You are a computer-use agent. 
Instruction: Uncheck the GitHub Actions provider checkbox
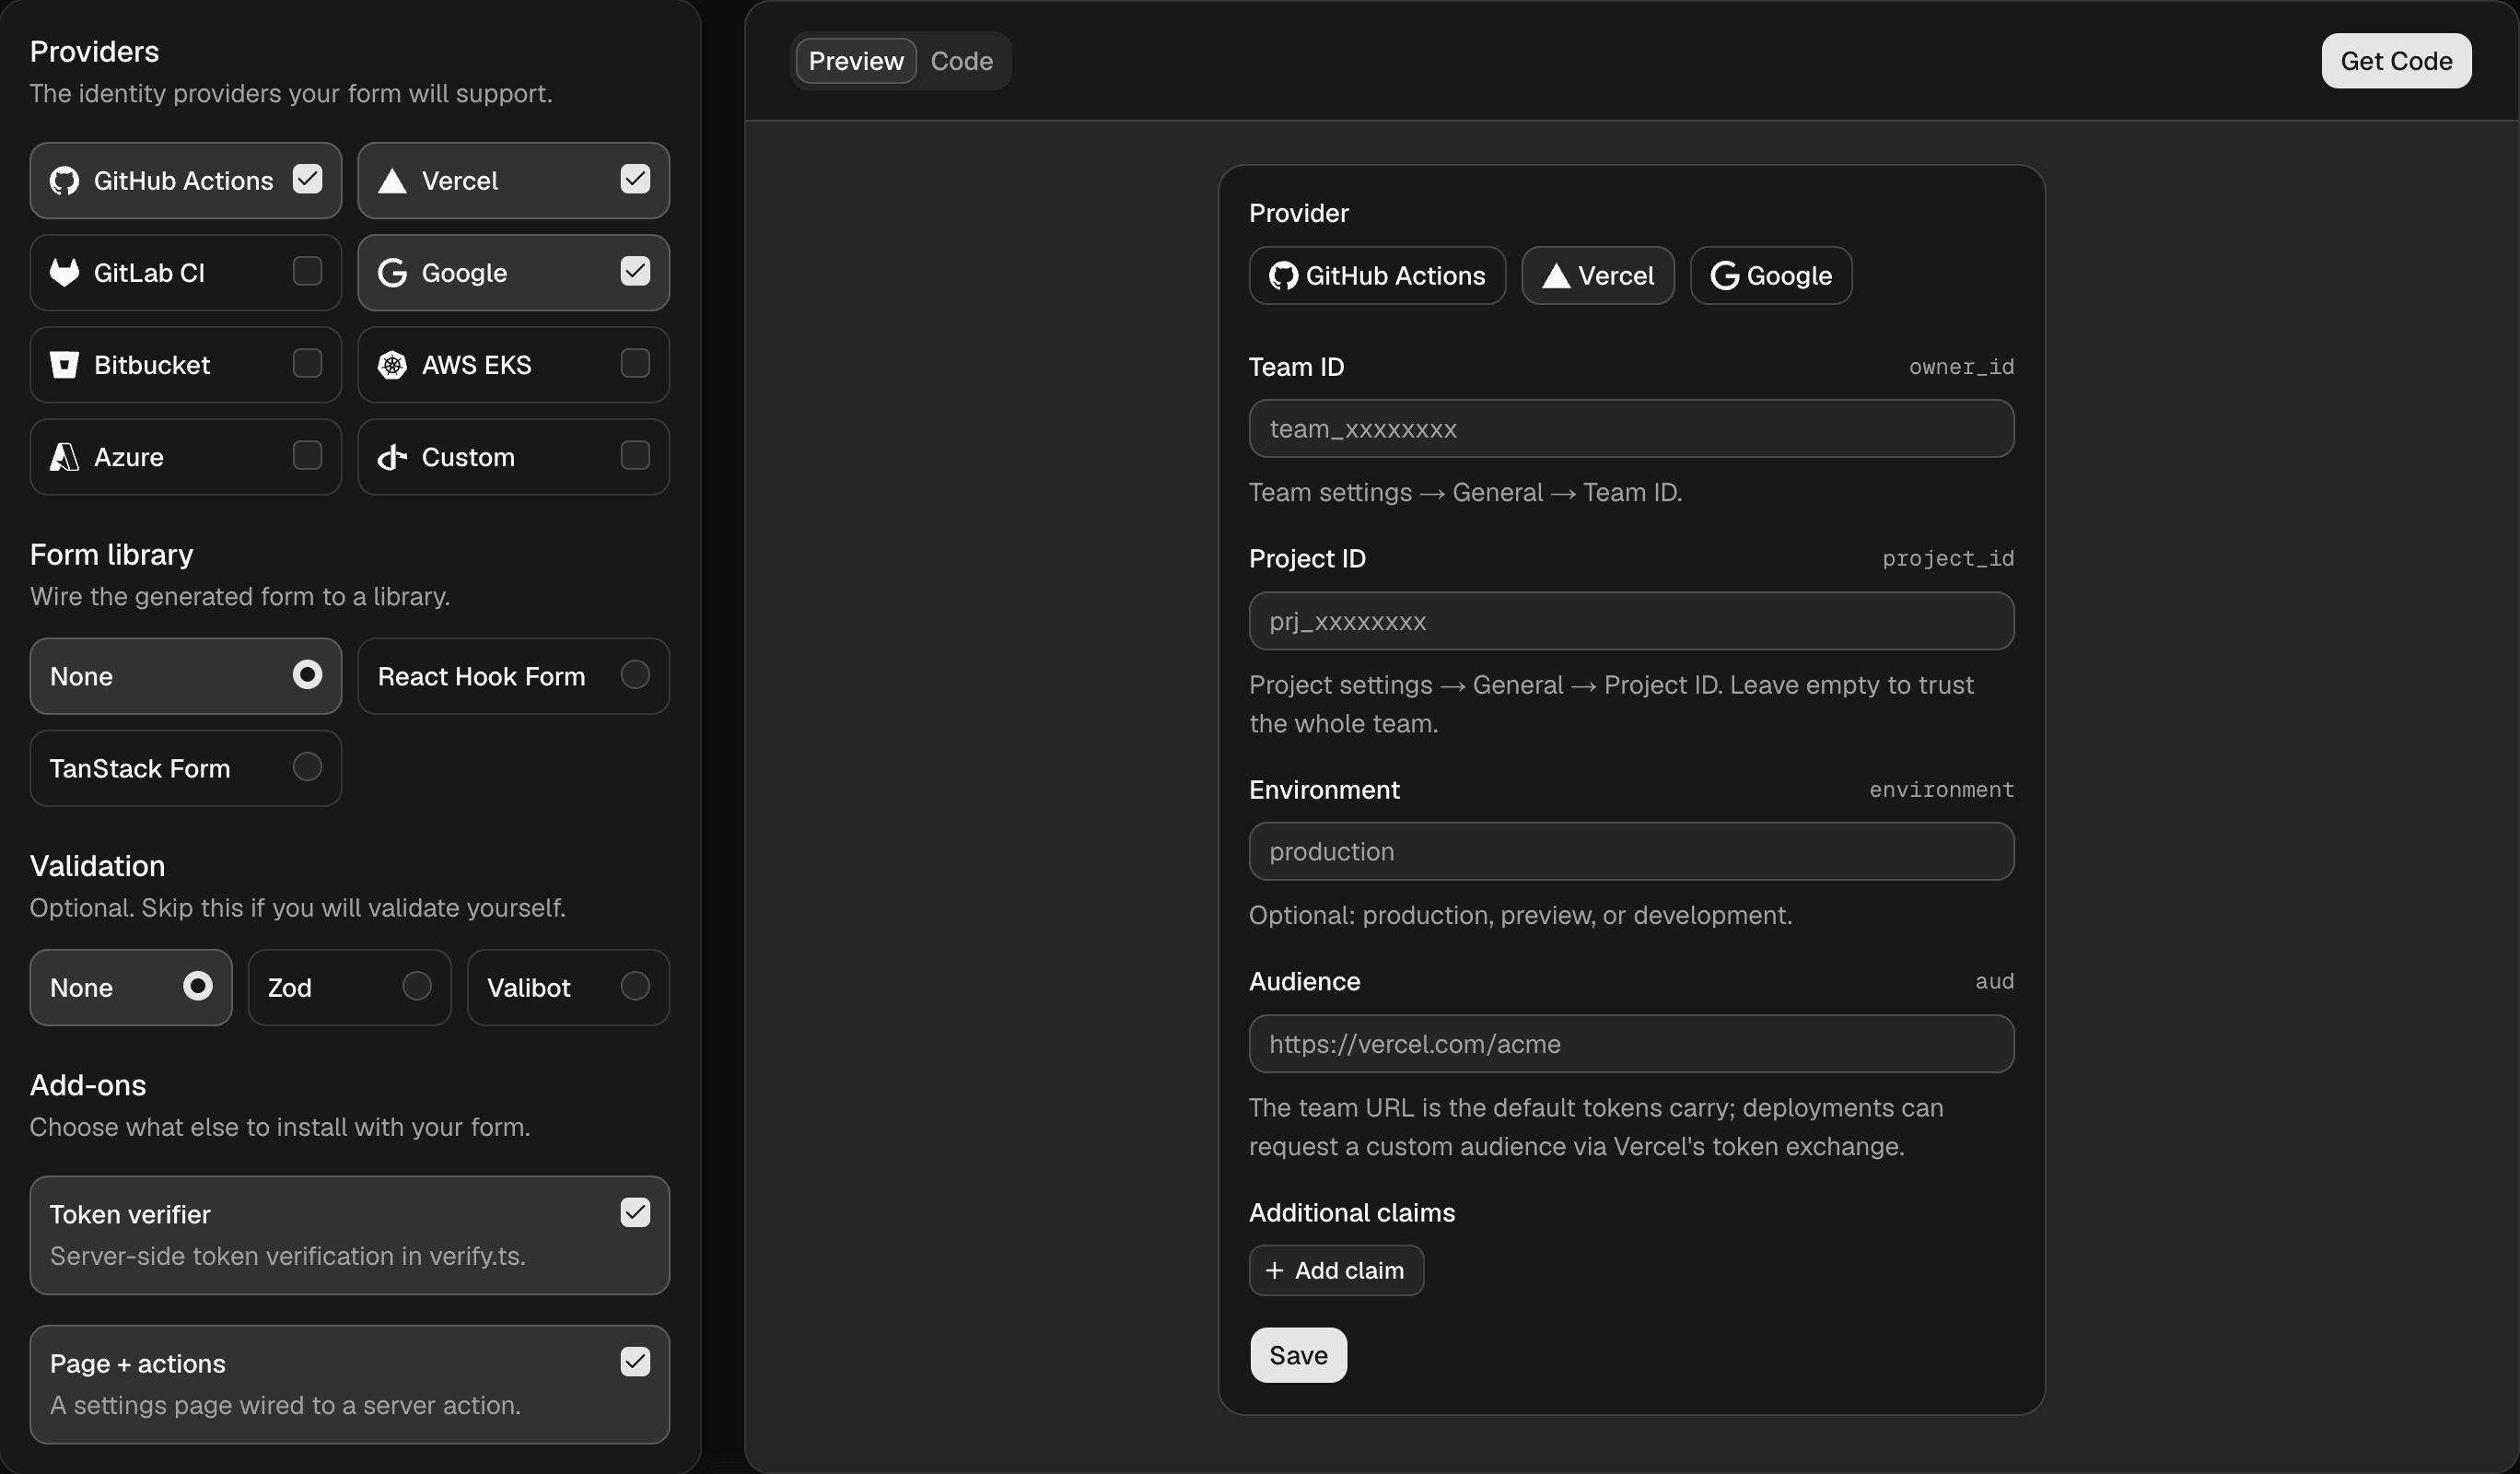click(x=307, y=179)
